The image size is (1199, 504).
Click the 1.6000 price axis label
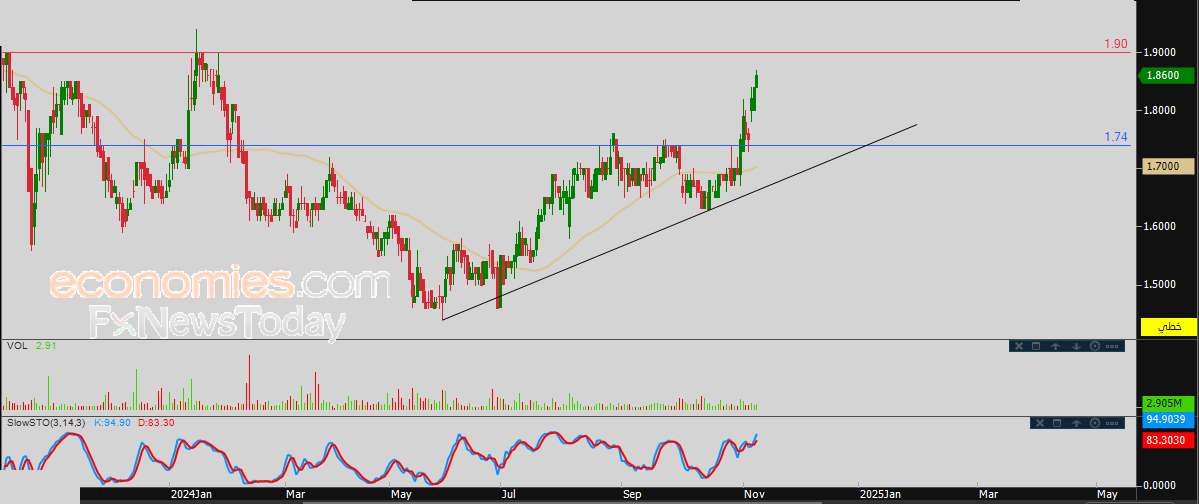[x=1159, y=226]
